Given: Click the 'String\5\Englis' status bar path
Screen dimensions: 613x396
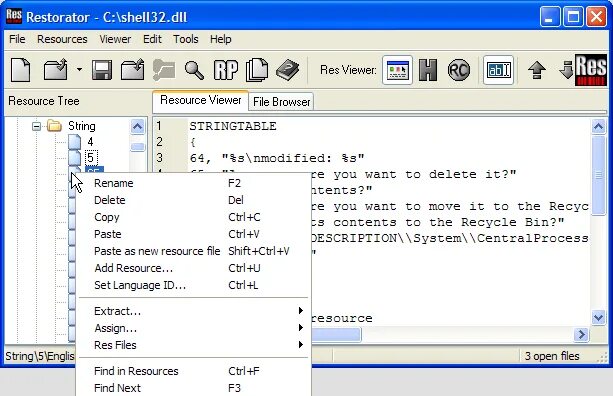Looking at the screenshot, I should click(x=40, y=356).
